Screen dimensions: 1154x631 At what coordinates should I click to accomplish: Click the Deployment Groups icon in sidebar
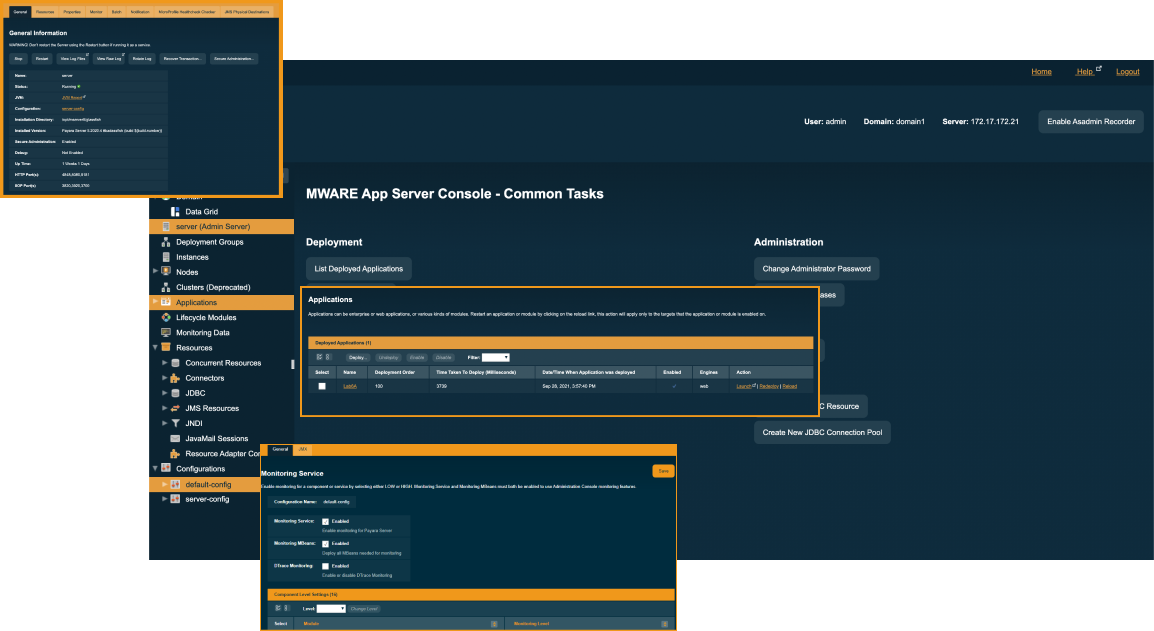tap(166, 242)
